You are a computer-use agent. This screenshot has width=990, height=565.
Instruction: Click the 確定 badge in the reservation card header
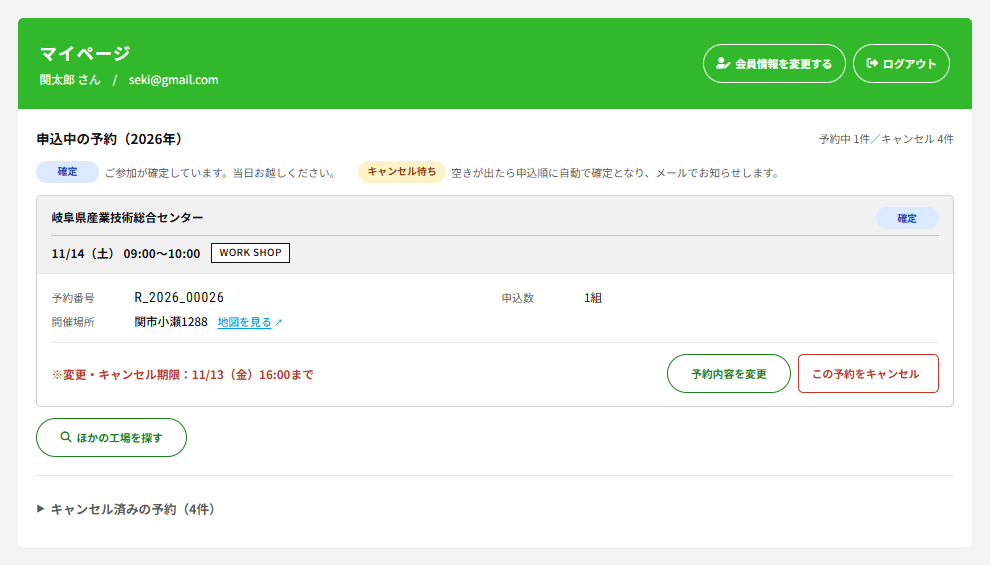(x=907, y=218)
